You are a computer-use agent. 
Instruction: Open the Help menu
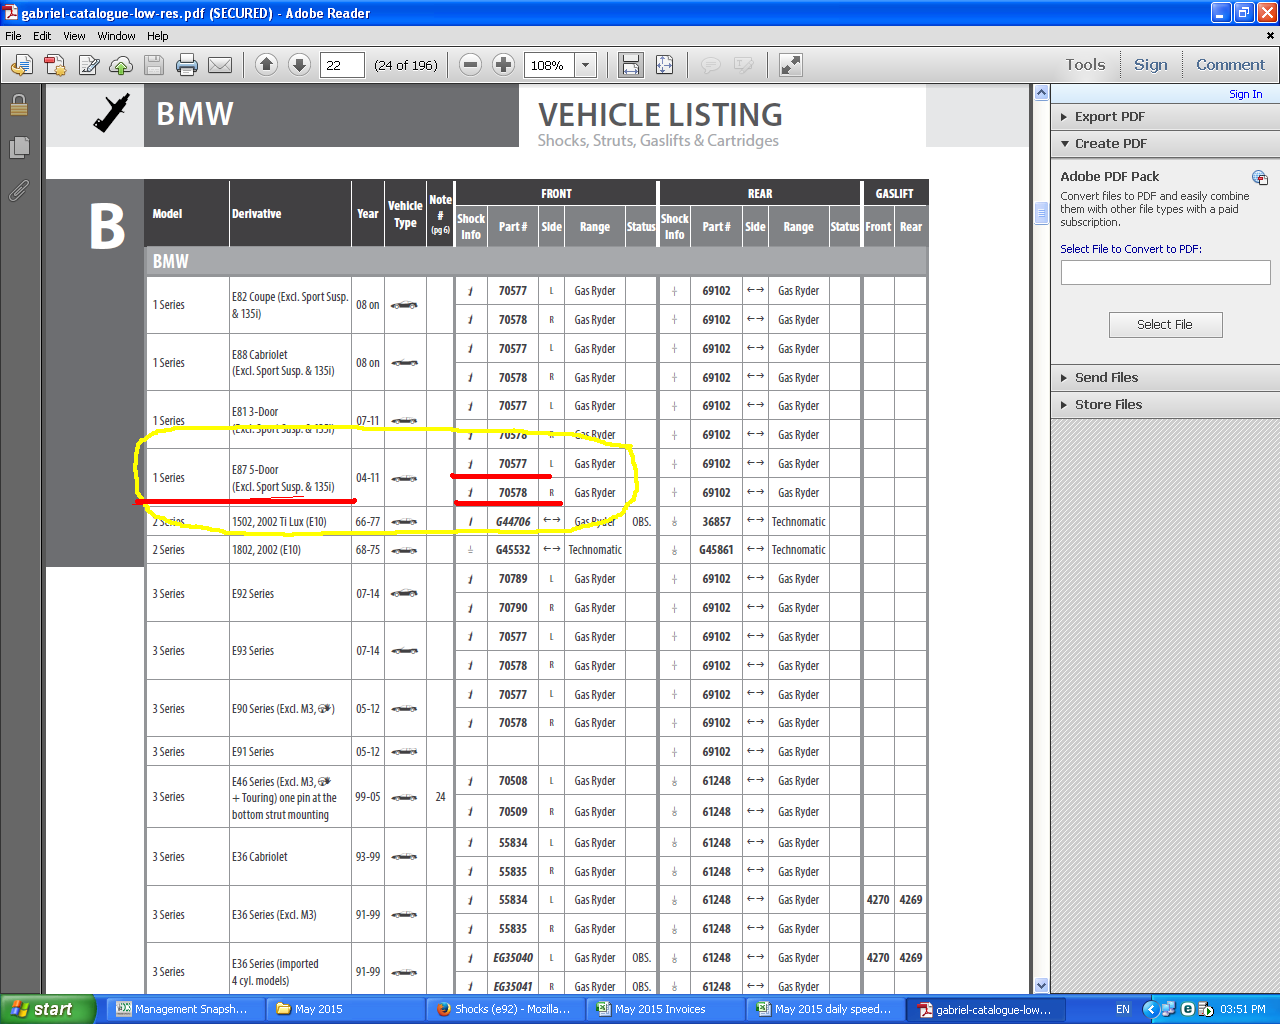(x=158, y=36)
